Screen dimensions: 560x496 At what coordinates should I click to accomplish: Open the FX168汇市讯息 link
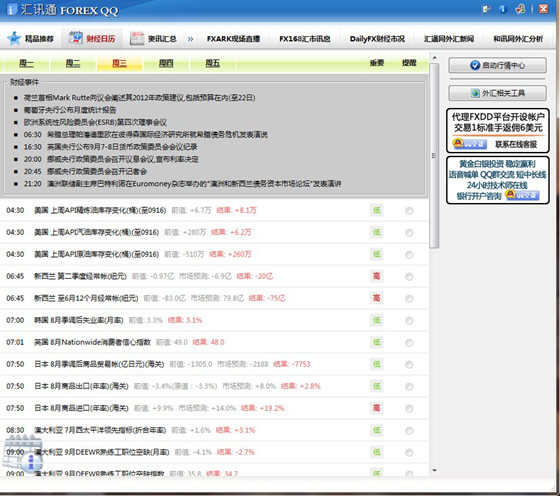[305, 39]
